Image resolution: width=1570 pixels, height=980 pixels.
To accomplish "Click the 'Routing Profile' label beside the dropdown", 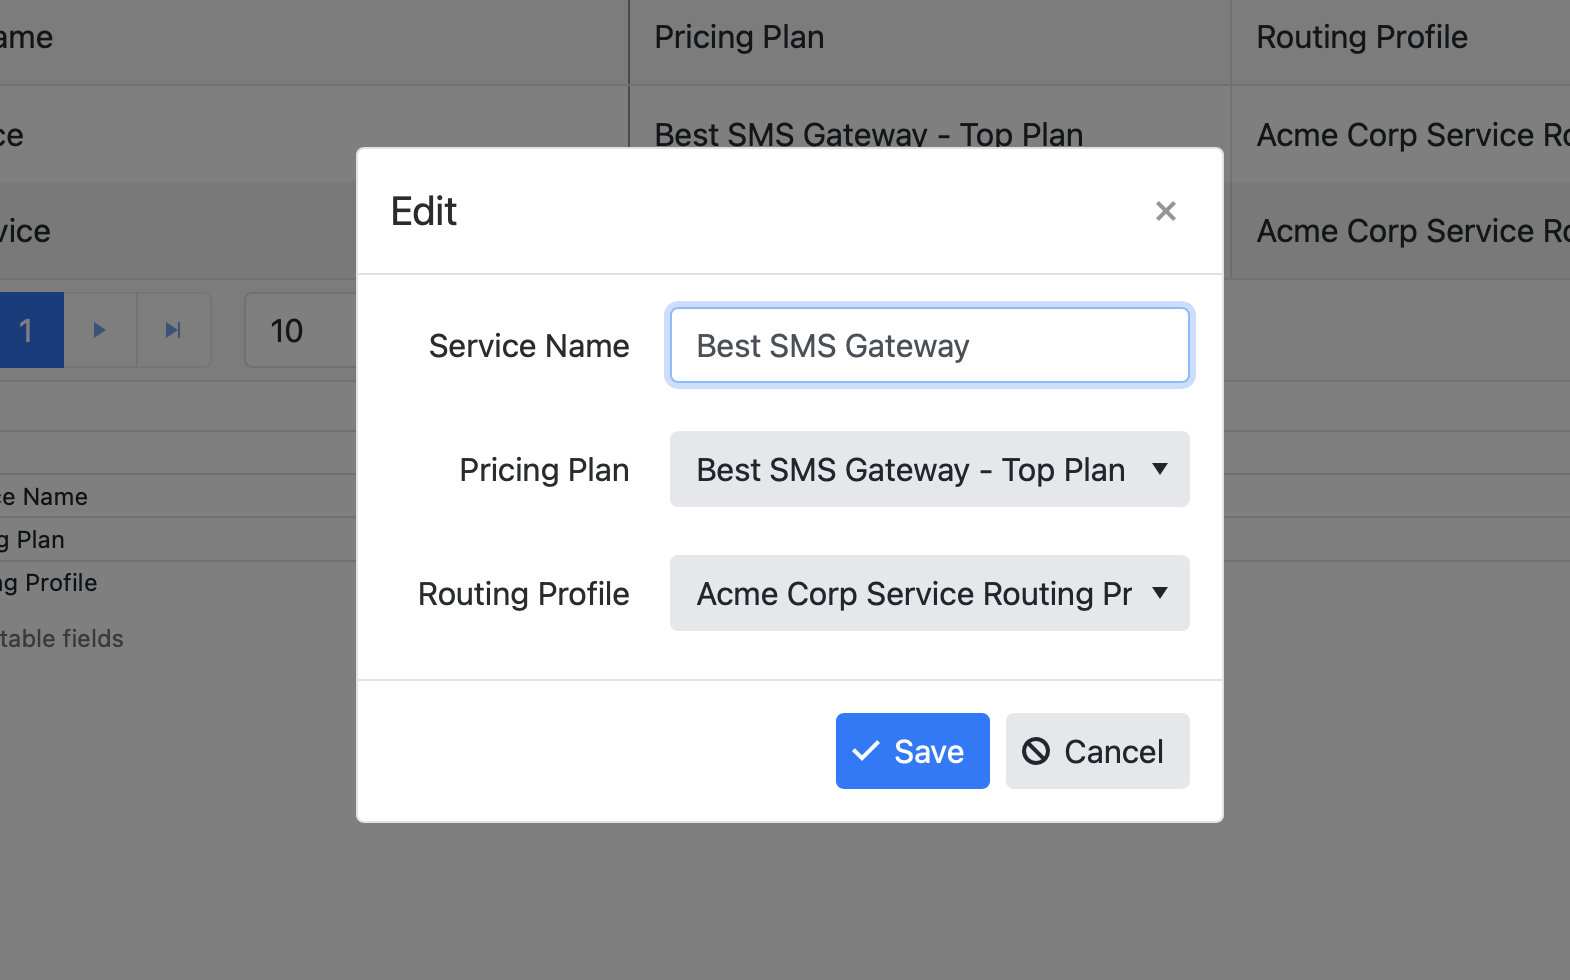I will 523,594.
